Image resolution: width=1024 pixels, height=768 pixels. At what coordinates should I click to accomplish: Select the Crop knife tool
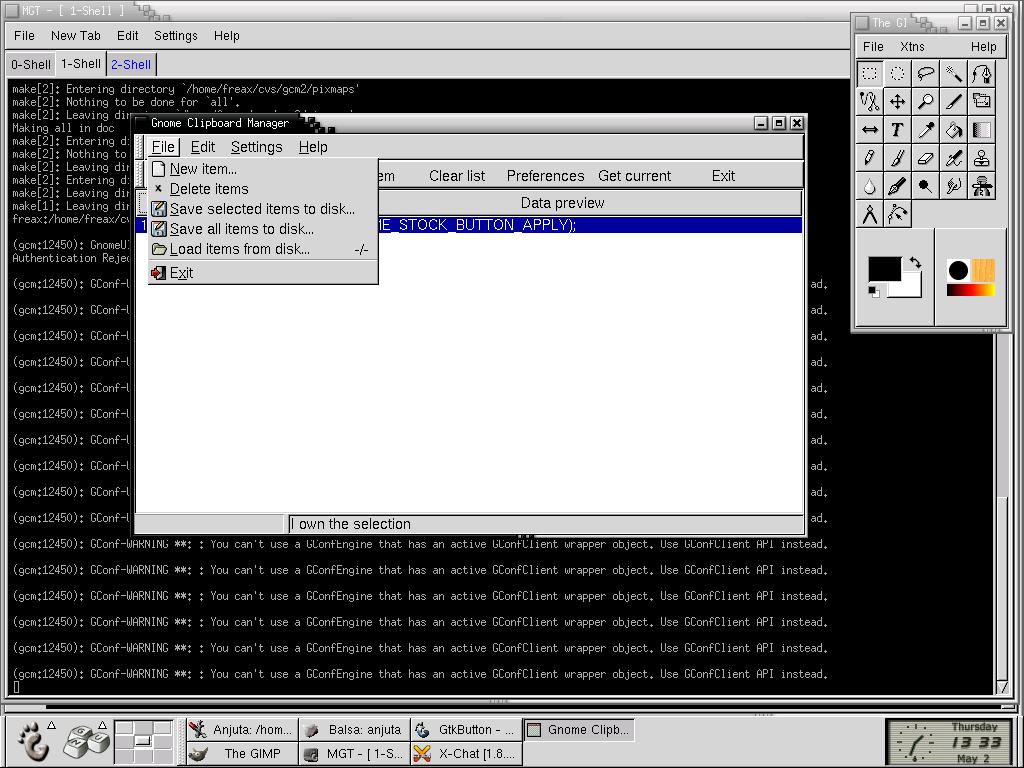tap(953, 101)
